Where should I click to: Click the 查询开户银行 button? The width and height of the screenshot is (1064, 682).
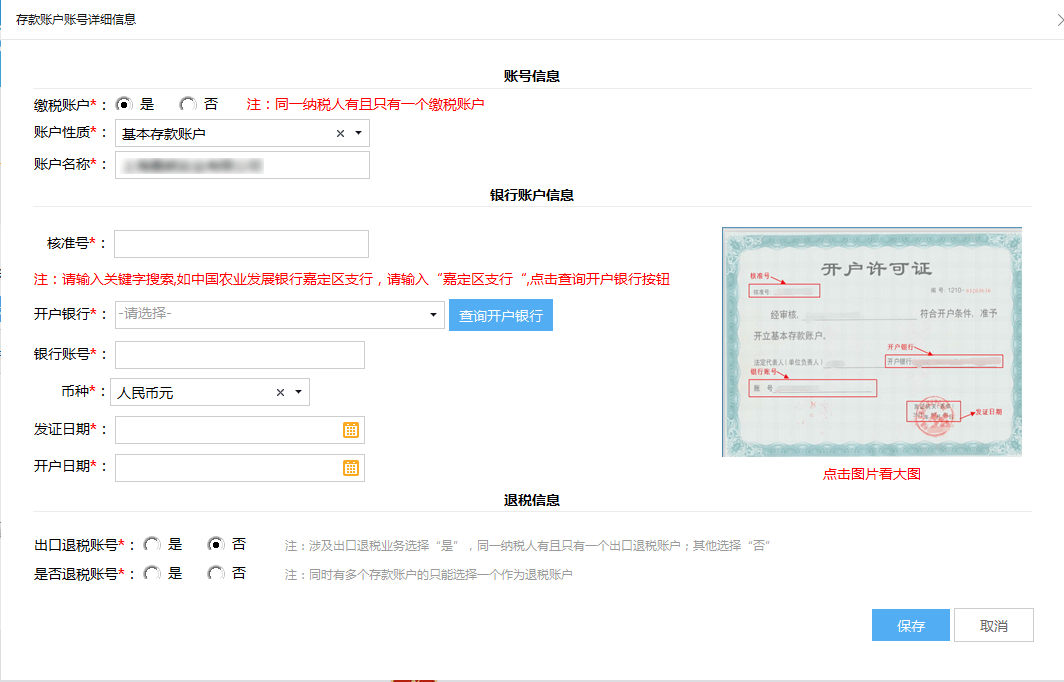click(x=500, y=314)
